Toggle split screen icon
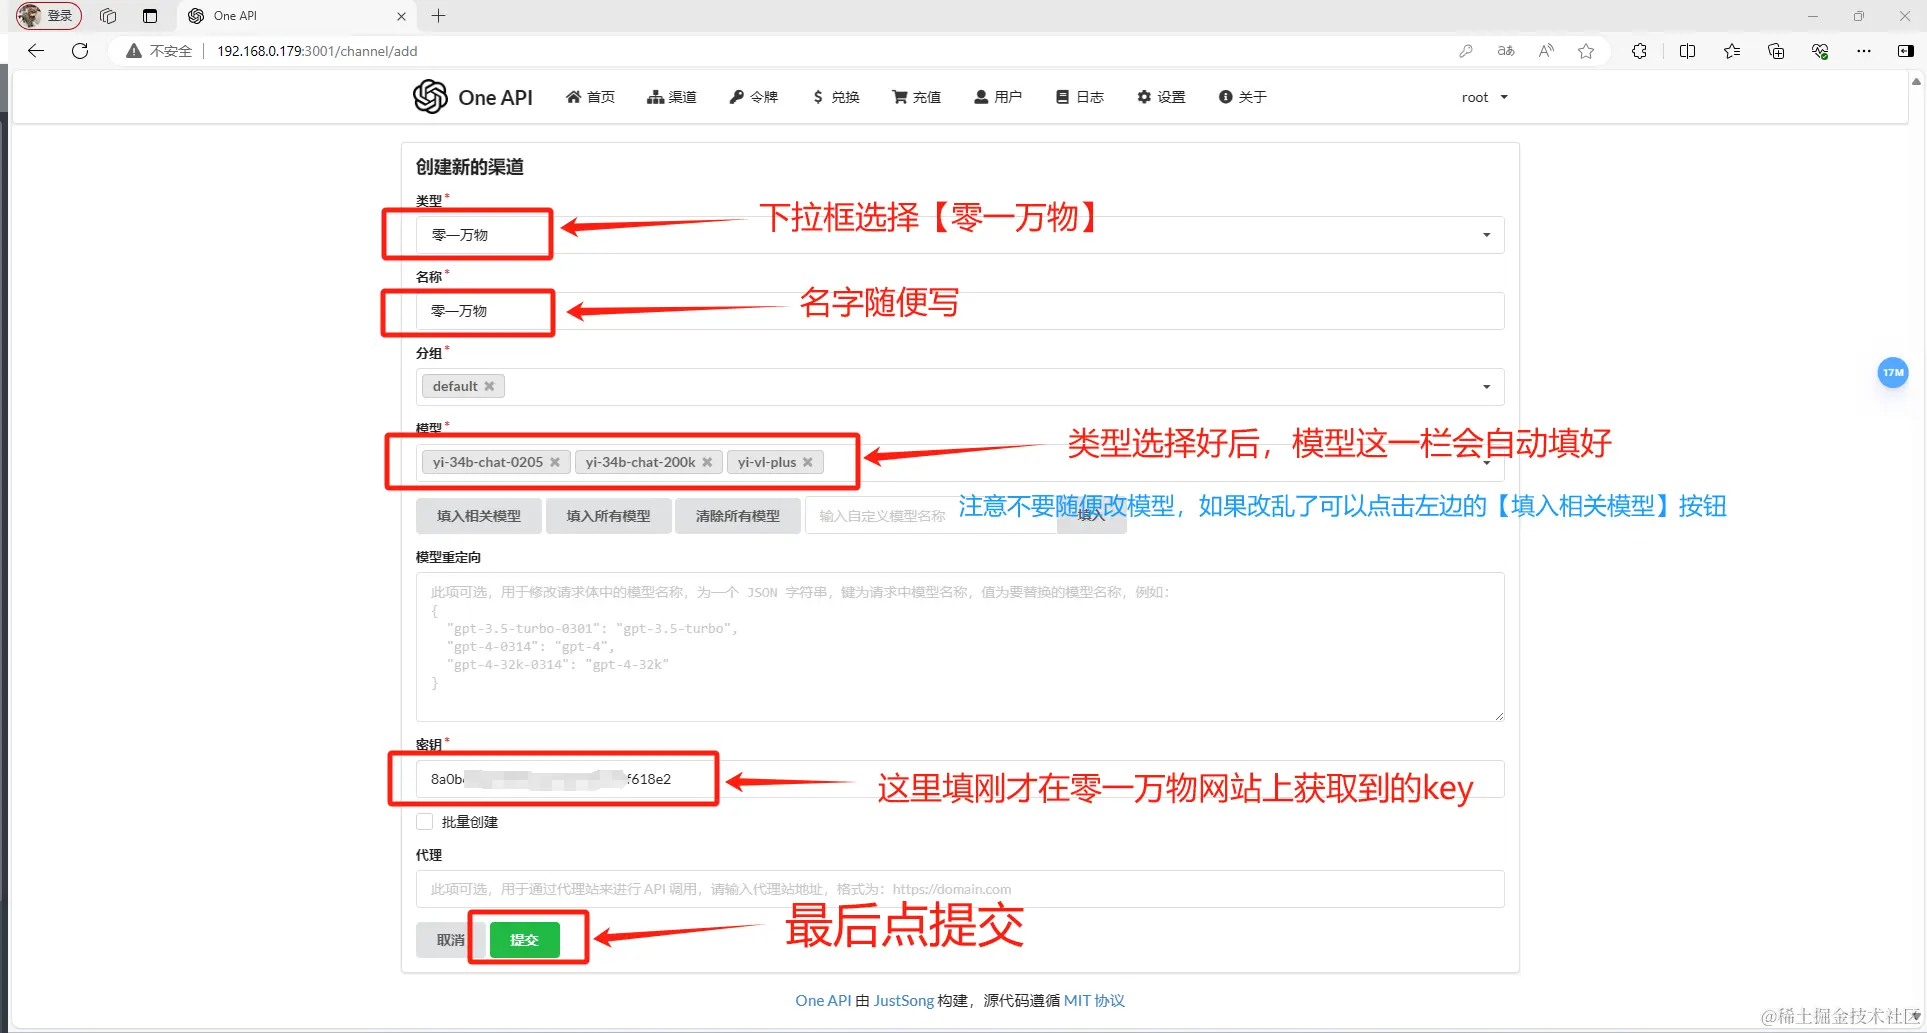The height and width of the screenshot is (1033, 1927). pyautogui.click(x=1688, y=51)
